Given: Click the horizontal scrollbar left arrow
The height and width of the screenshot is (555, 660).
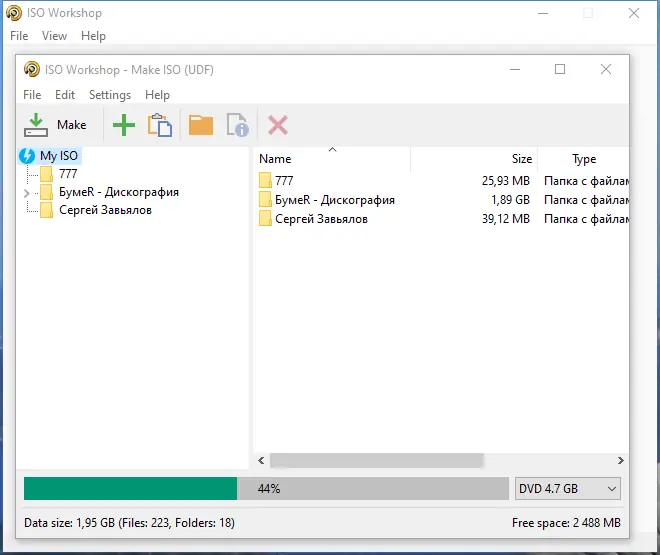Looking at the screenshot, I should pos(261,460).
